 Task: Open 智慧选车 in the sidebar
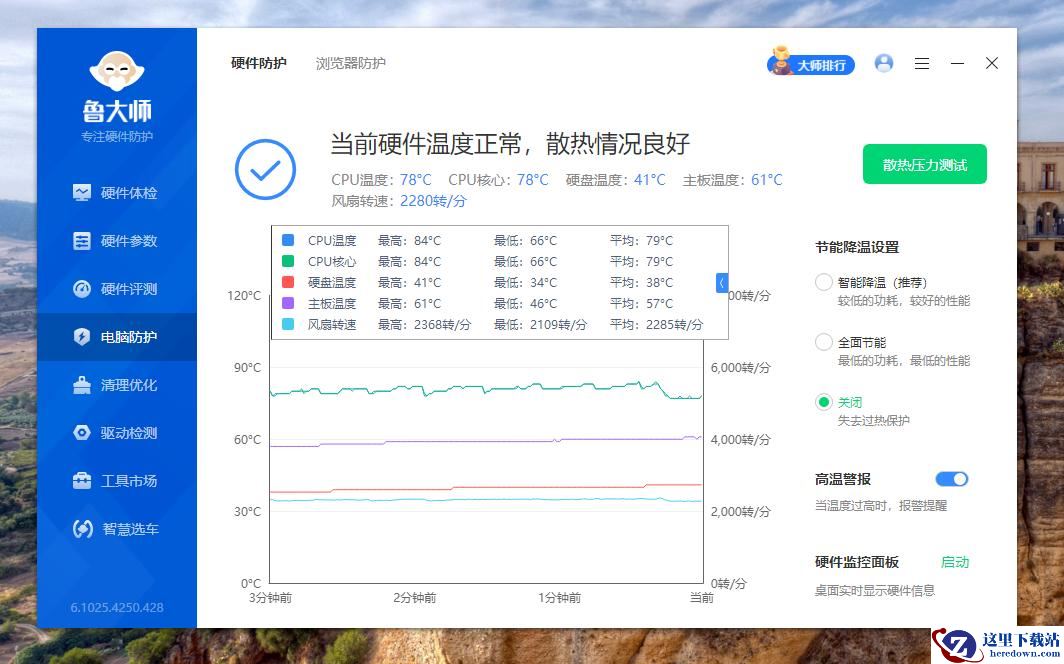point(116,529)
